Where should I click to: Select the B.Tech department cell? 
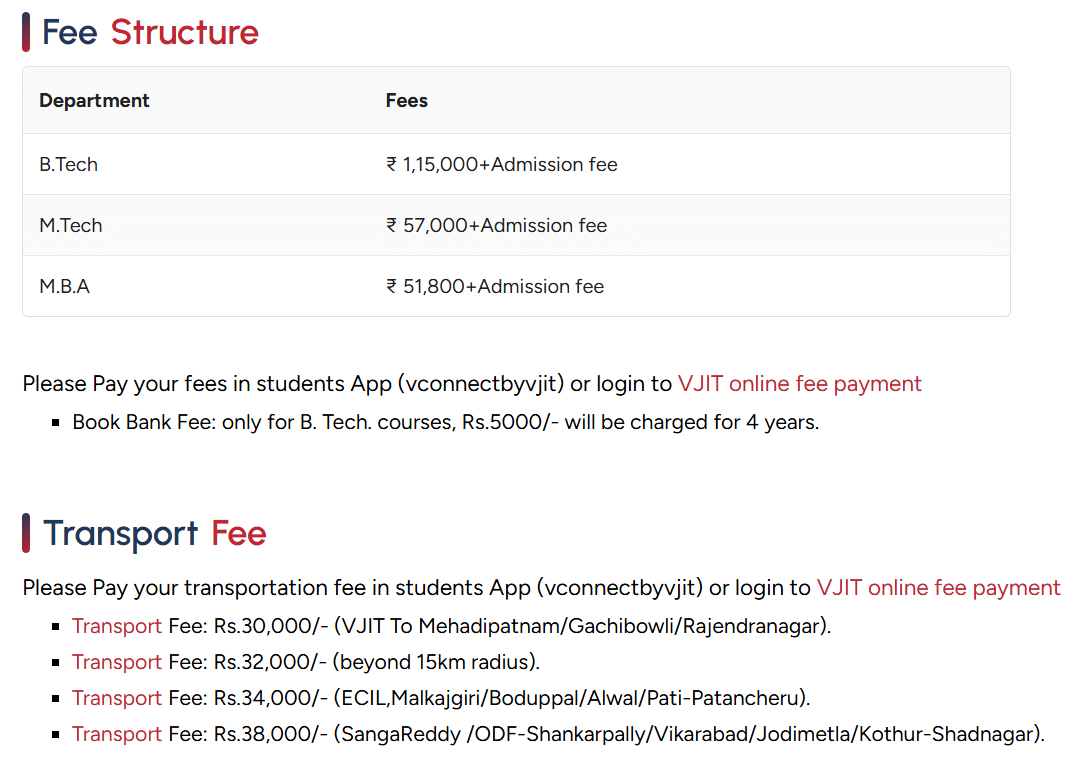point(69,165)
